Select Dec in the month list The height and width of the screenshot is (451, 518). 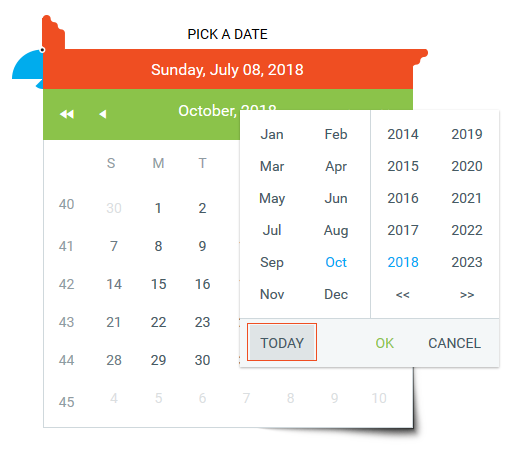[x=336, y=294]
